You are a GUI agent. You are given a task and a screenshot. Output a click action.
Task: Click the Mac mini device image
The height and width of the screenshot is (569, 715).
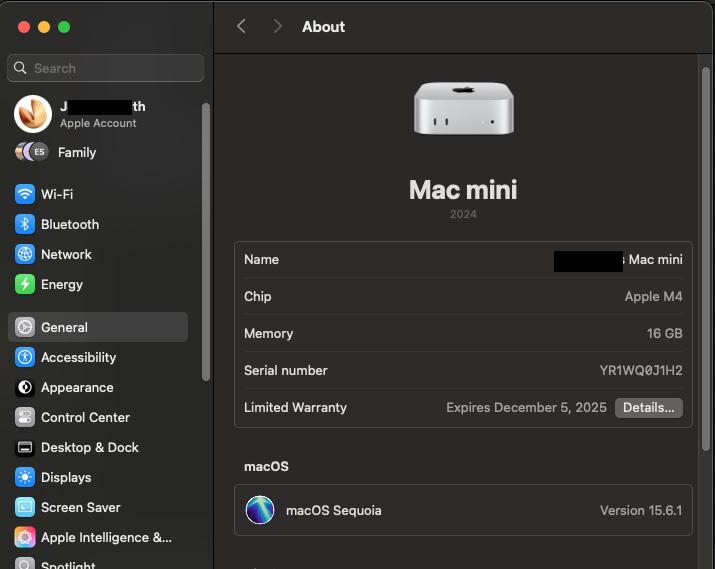(464, 108)
